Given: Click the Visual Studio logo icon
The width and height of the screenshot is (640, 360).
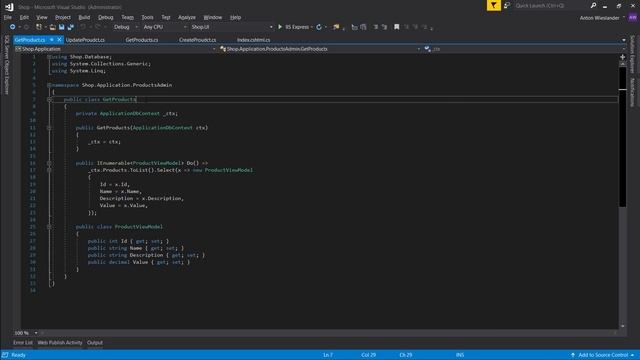Looking at the screenshot, I should (x=9, y=7).
